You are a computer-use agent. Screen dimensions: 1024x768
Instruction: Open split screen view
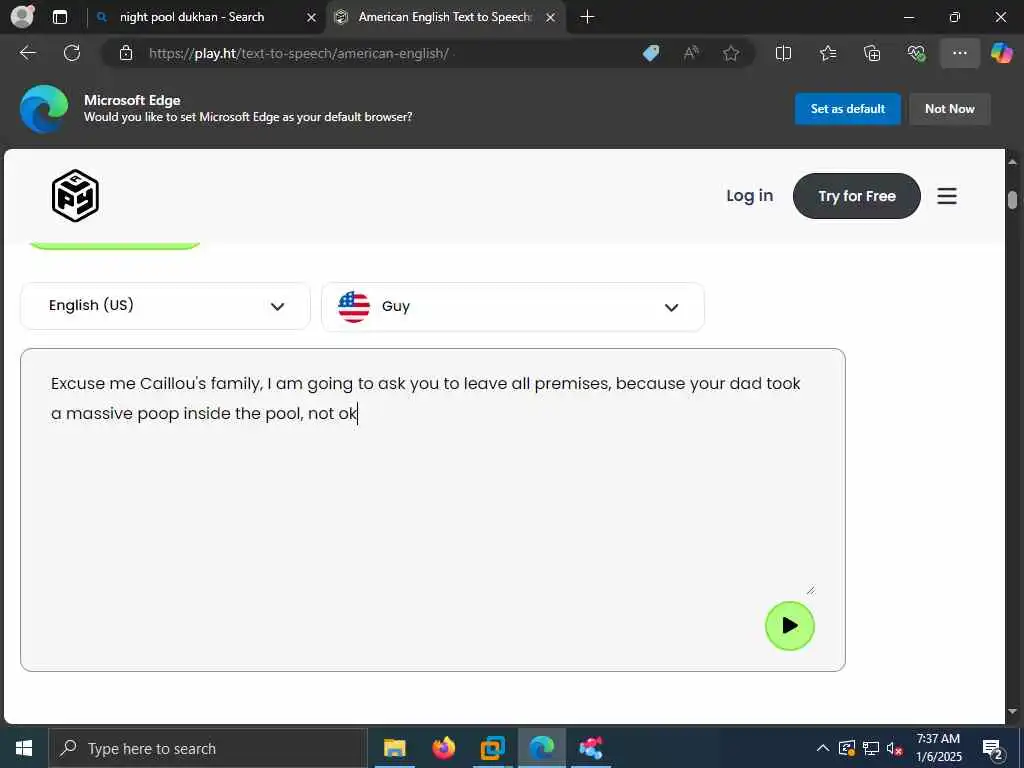[783, 53]
